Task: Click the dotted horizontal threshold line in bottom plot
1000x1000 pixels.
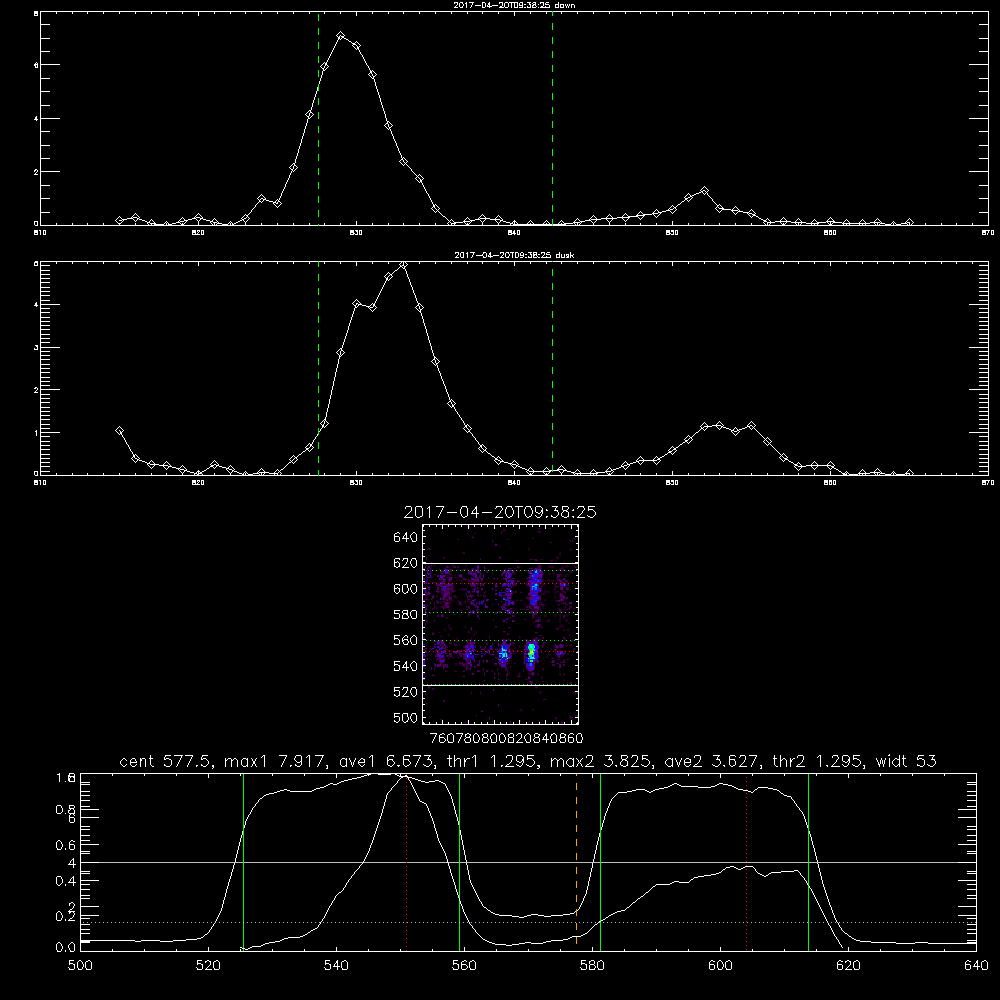Action: click(x=528, y=922)
